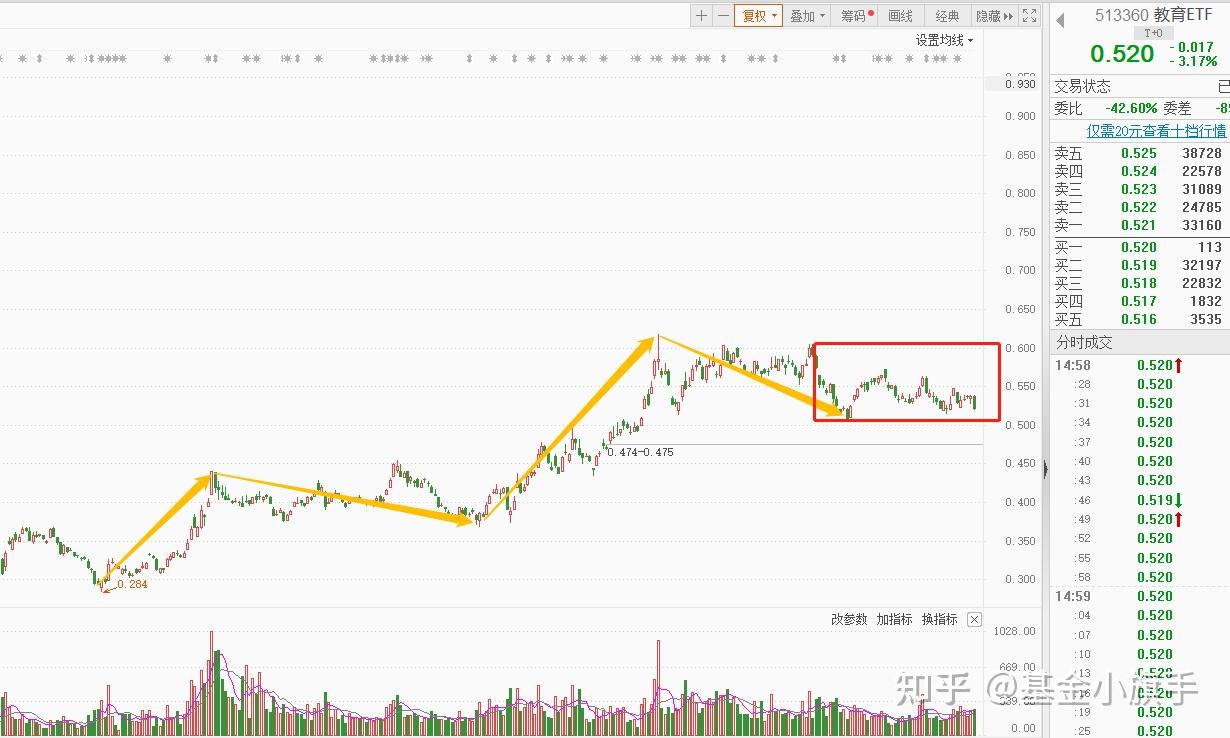Click the 0.474-0.475 gap label on the chart
The height and width of the screenshot is (738, 1230).
pos(640,452)
